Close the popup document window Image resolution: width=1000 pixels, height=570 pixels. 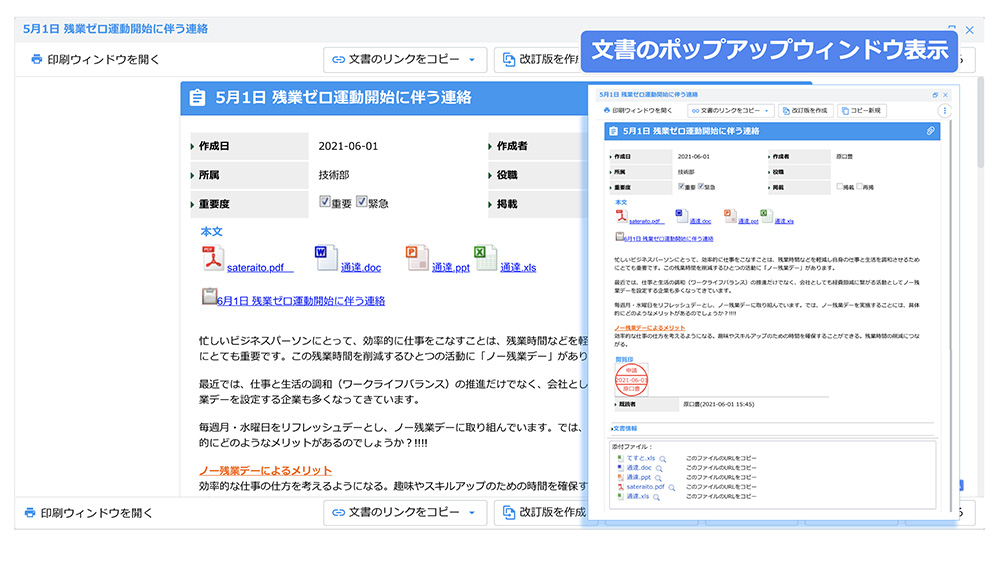tap(945, 95)
